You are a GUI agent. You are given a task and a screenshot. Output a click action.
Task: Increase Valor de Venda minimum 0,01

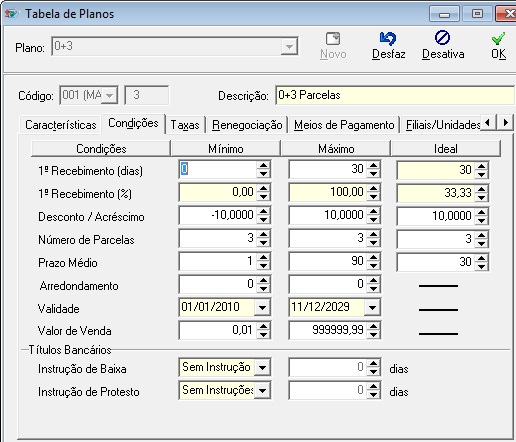pyautogui.click(x=263, y=326)
